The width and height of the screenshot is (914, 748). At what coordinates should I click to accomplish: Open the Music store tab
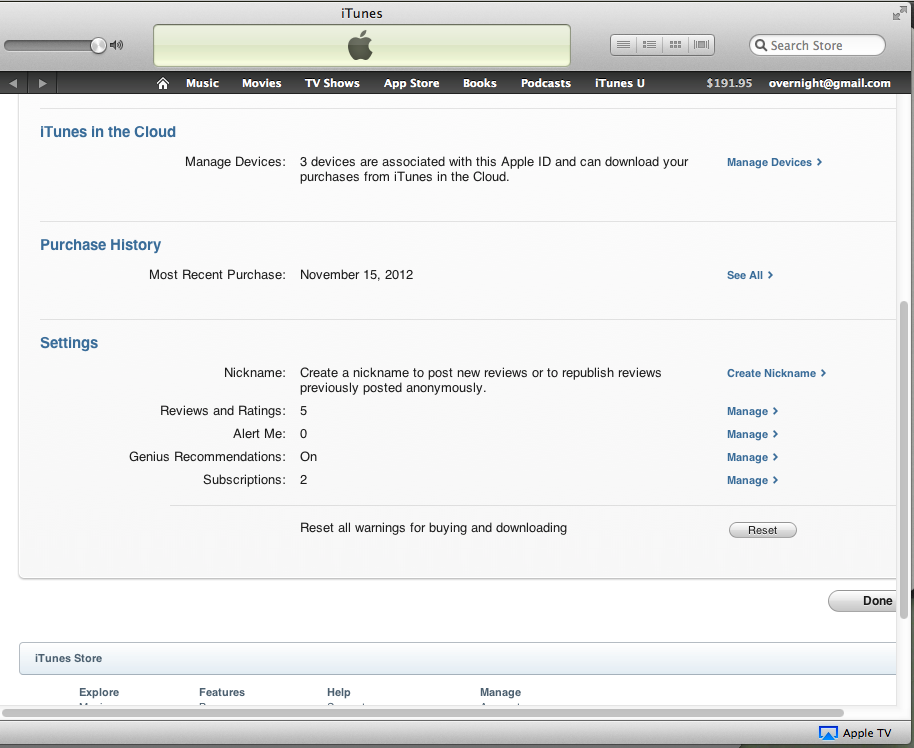[x=202, y=83]
